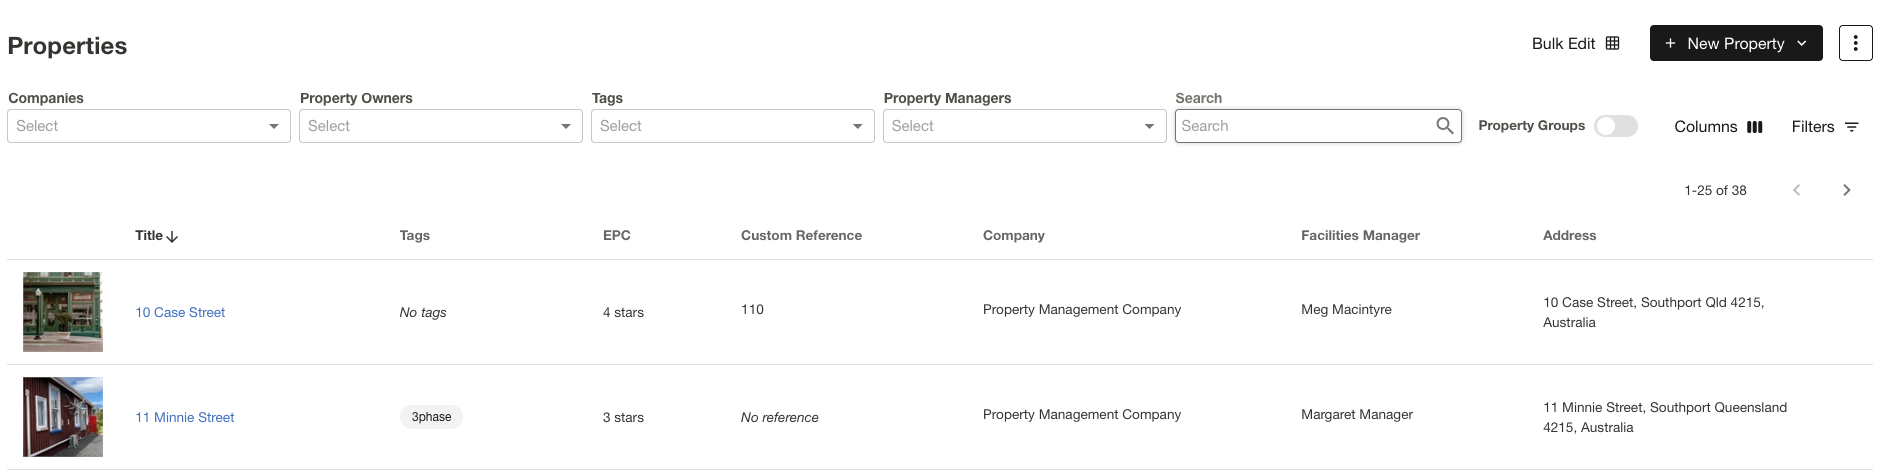
Task: Click the 10 Case Street thumbnail image
Action: (x=63, y=312)
